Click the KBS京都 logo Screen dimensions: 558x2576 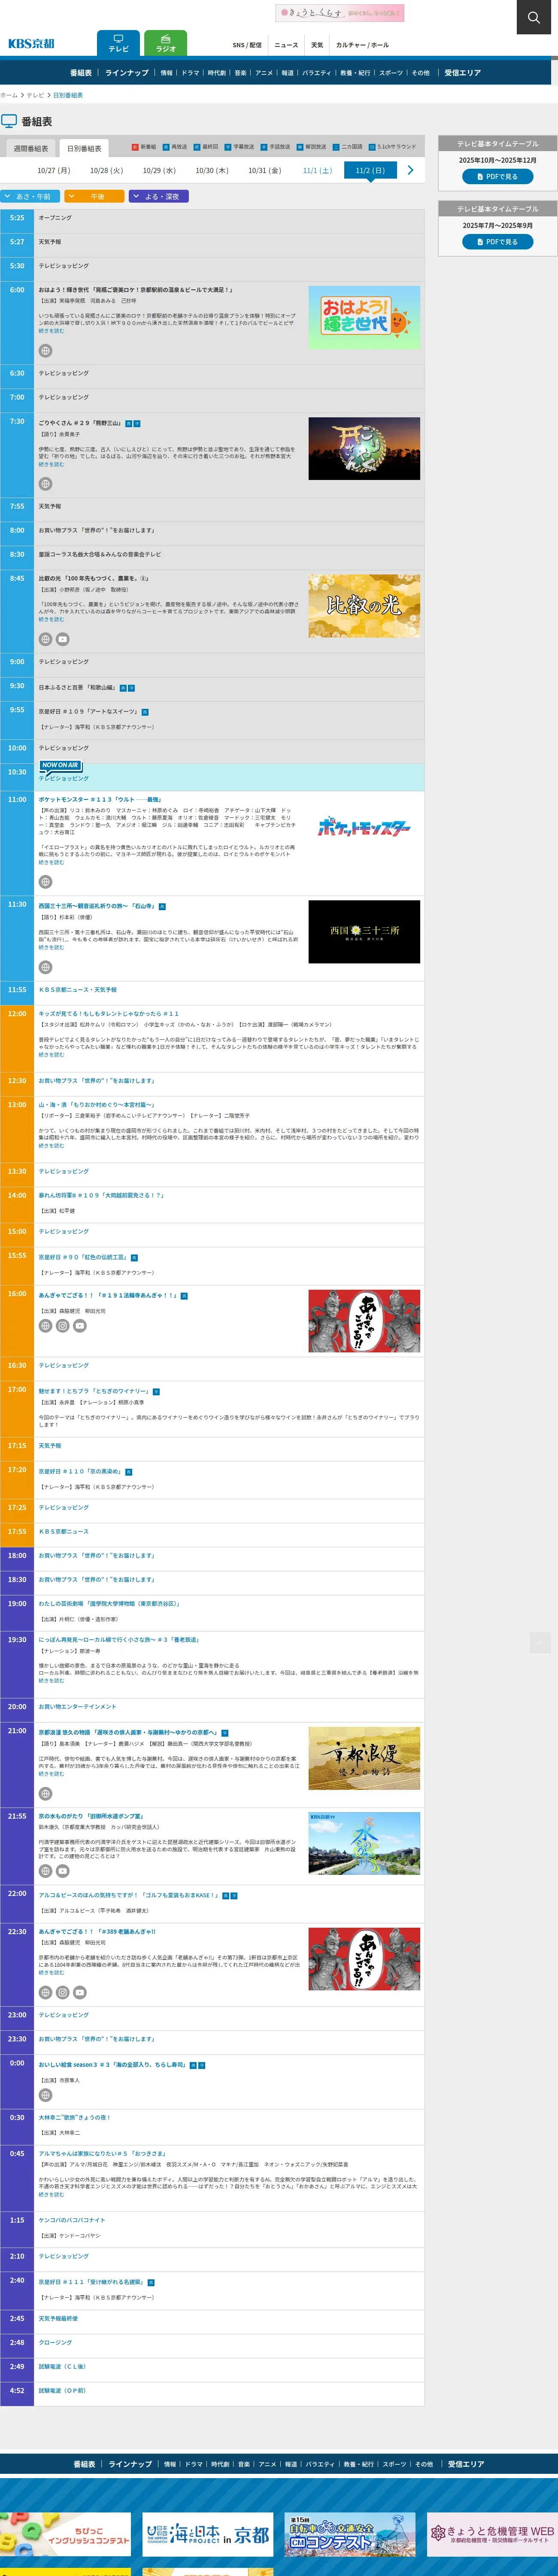pos(31,44)
